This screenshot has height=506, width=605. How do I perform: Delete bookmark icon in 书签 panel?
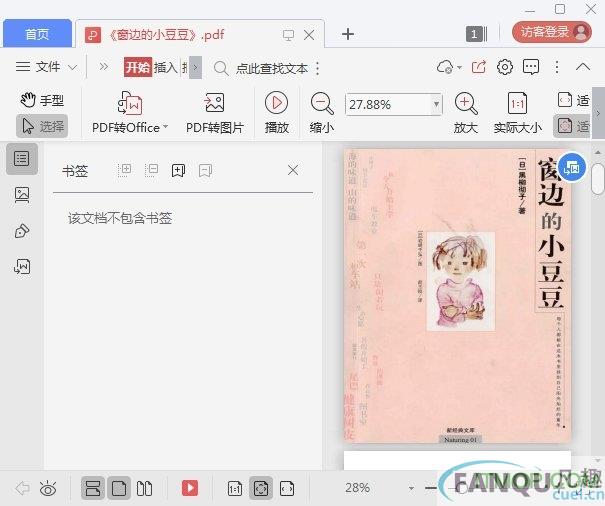(205, 170)
